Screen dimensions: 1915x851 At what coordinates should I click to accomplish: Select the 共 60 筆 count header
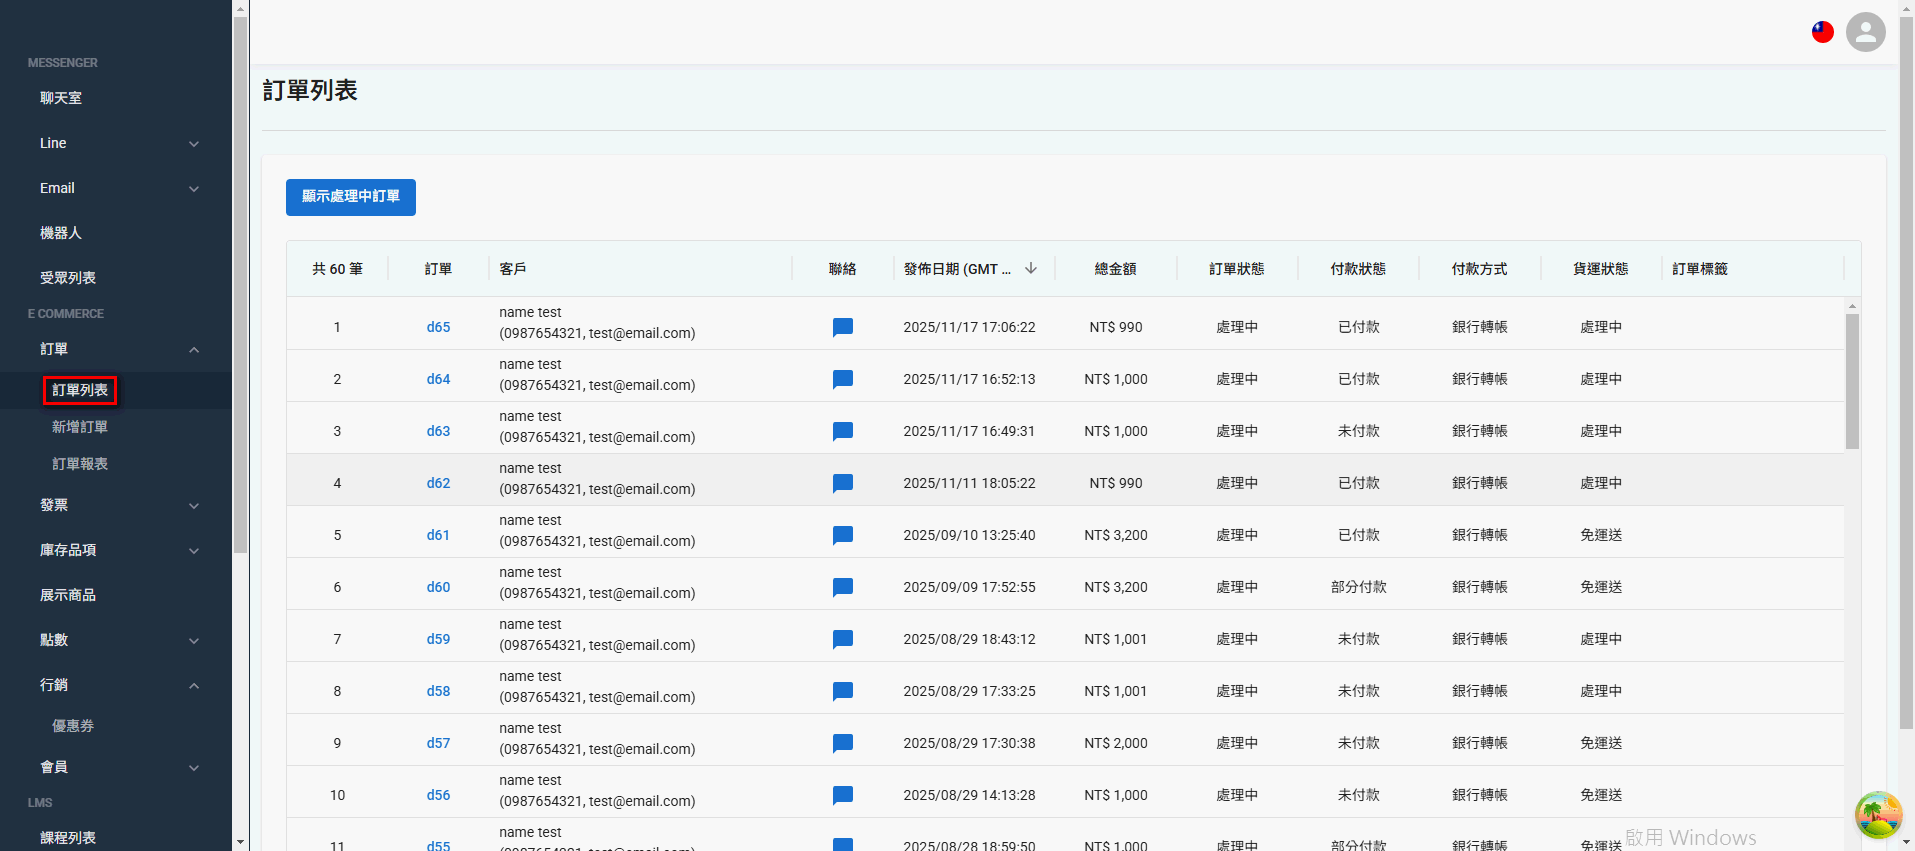[337, 269]
